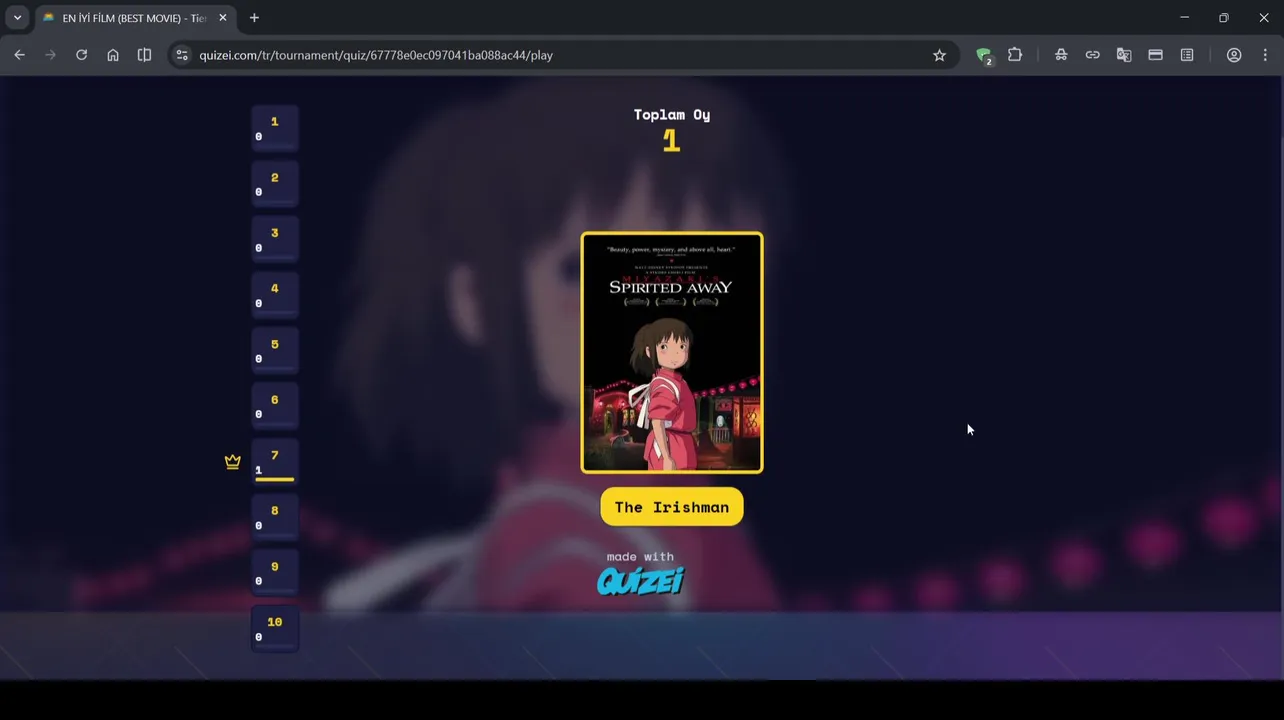
Task: Open the tab search dropdown
Action: 17,18
